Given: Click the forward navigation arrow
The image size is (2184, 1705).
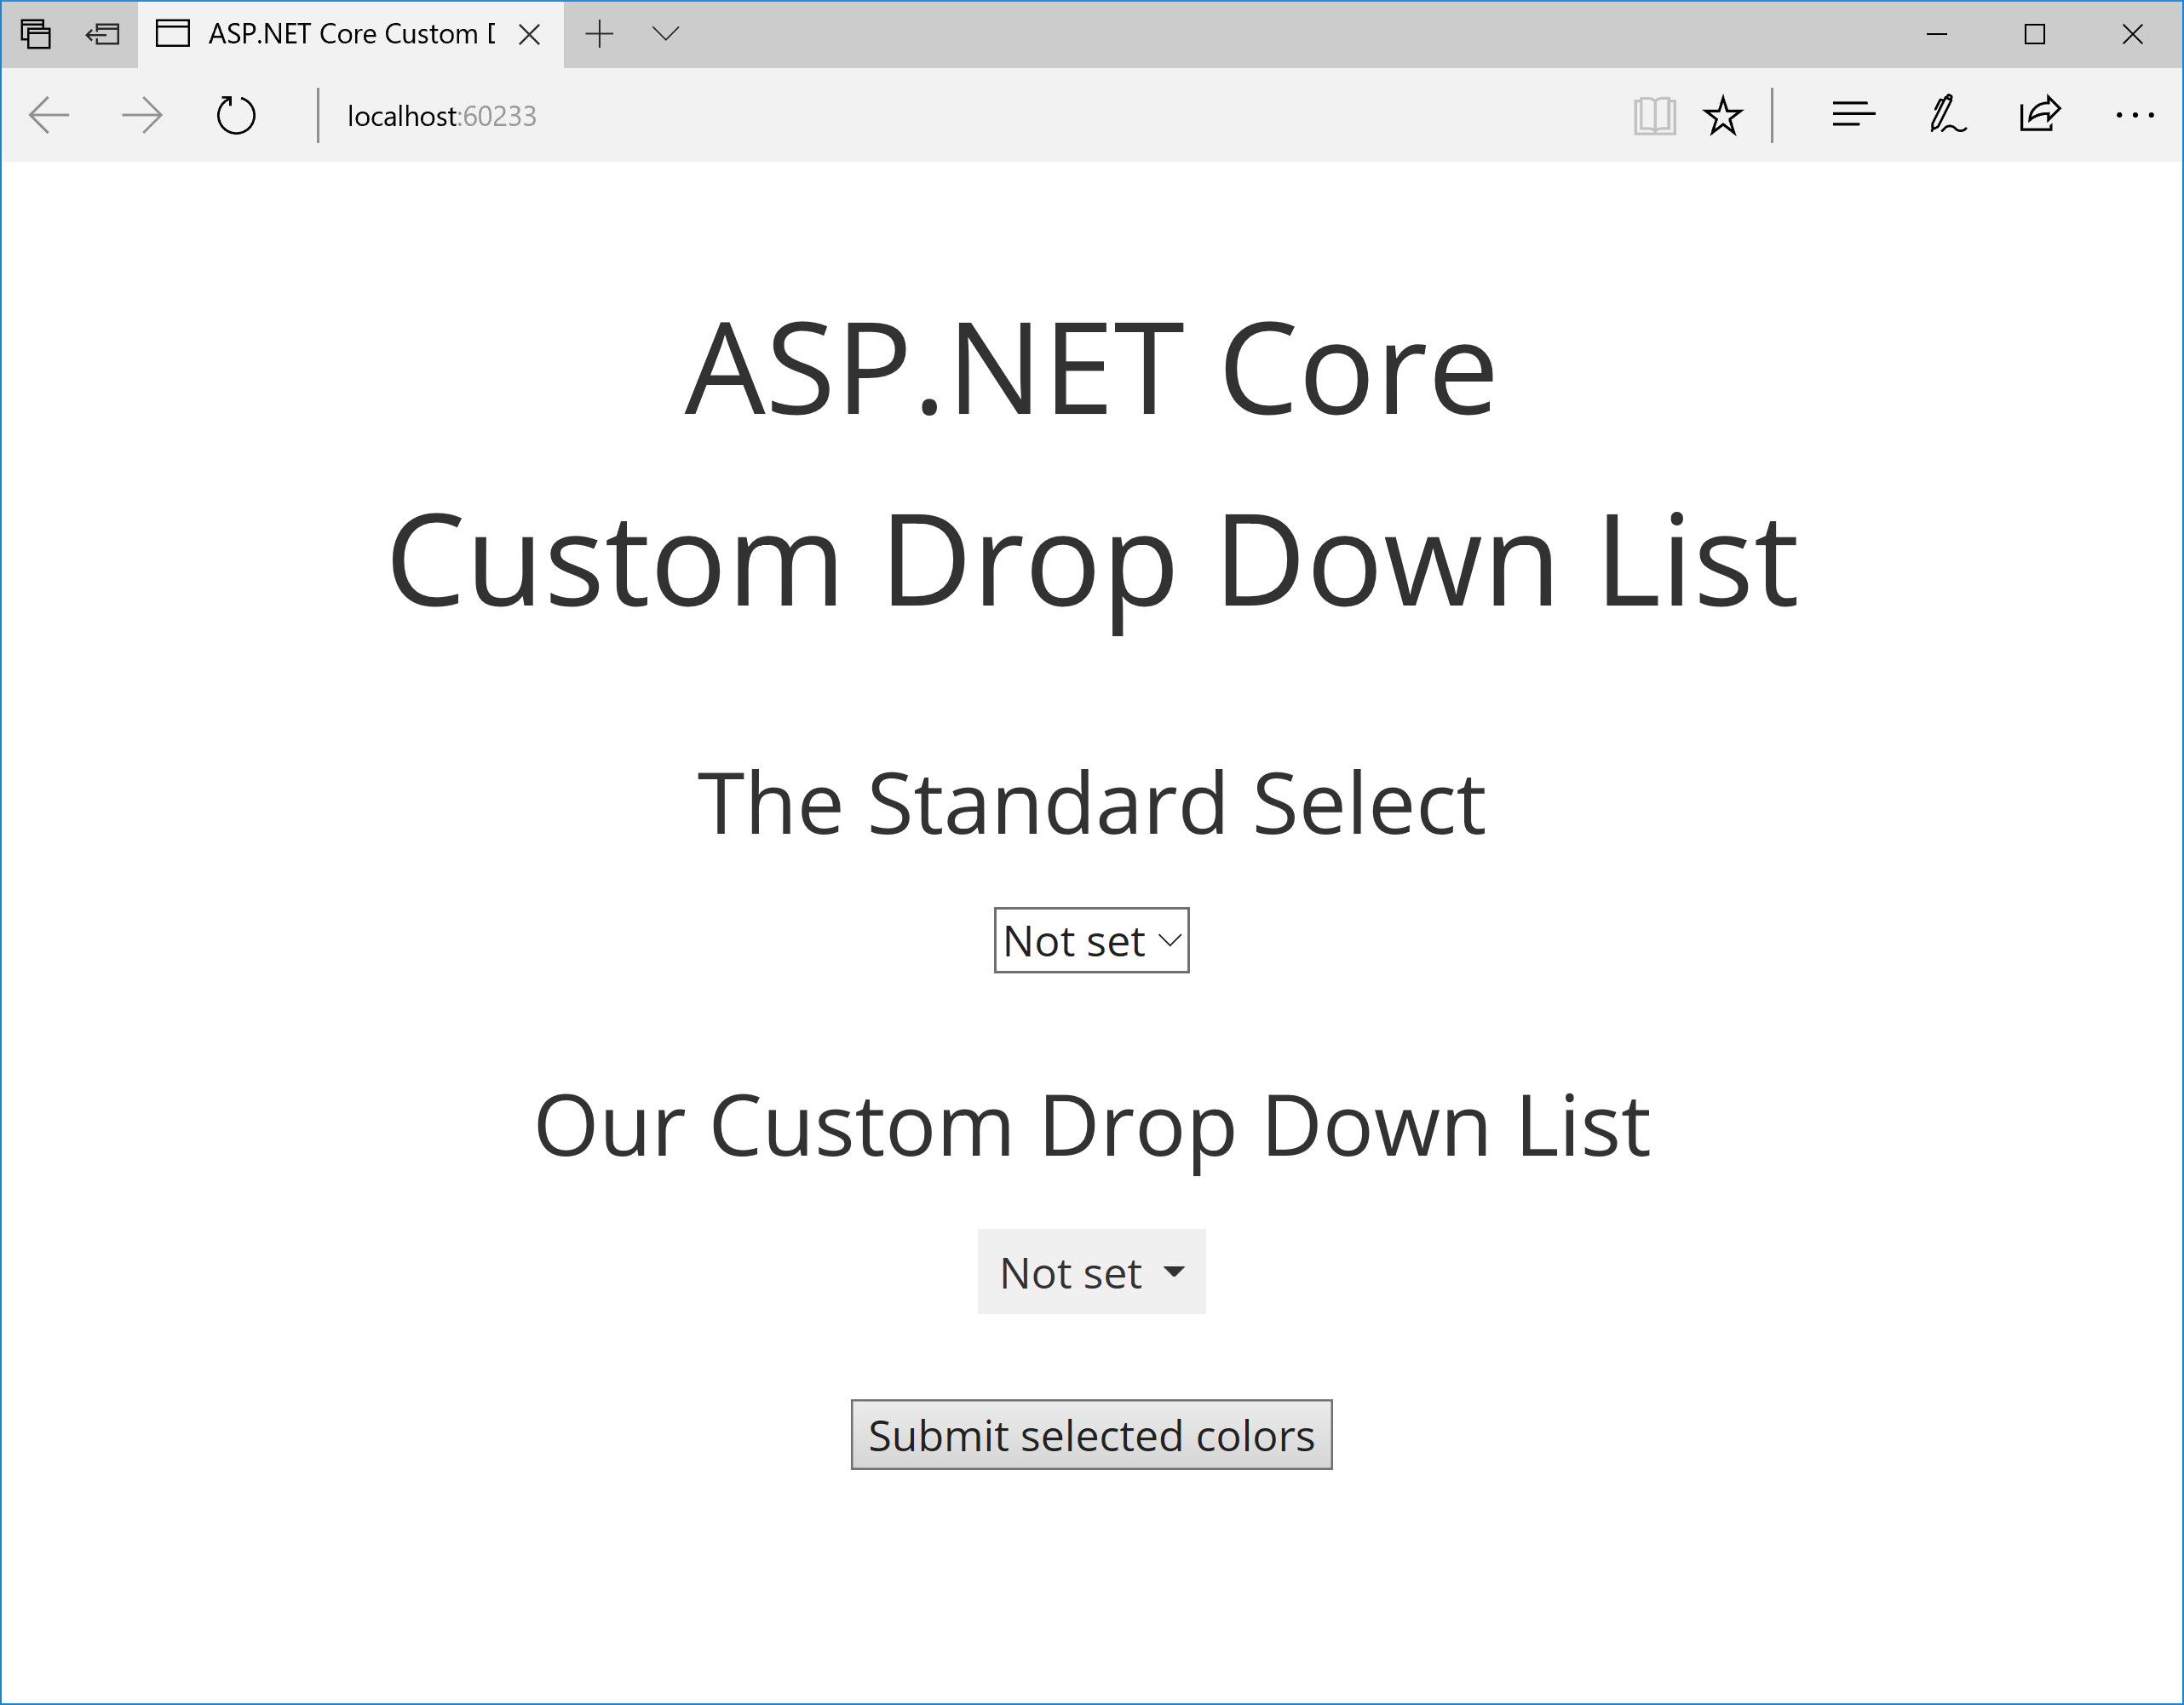Looking at the screenshot, I should point(141,116).
